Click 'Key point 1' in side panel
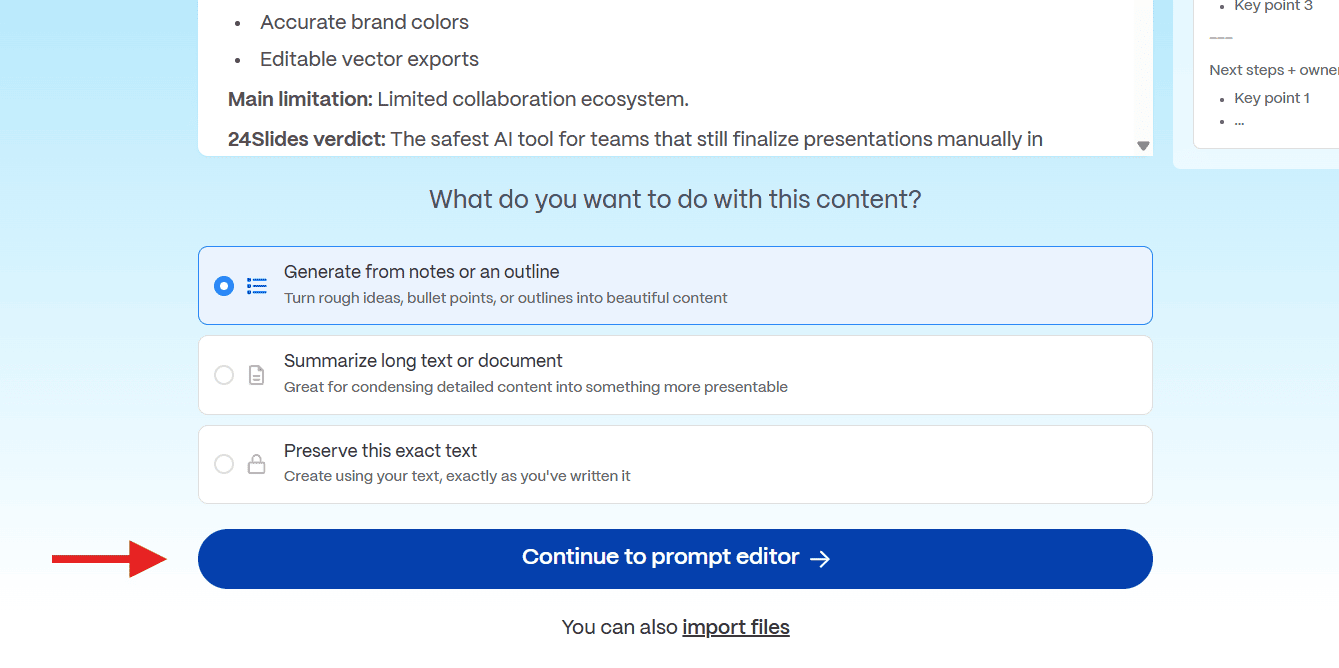The image size is (1339, 668). tap(1272, 98)
